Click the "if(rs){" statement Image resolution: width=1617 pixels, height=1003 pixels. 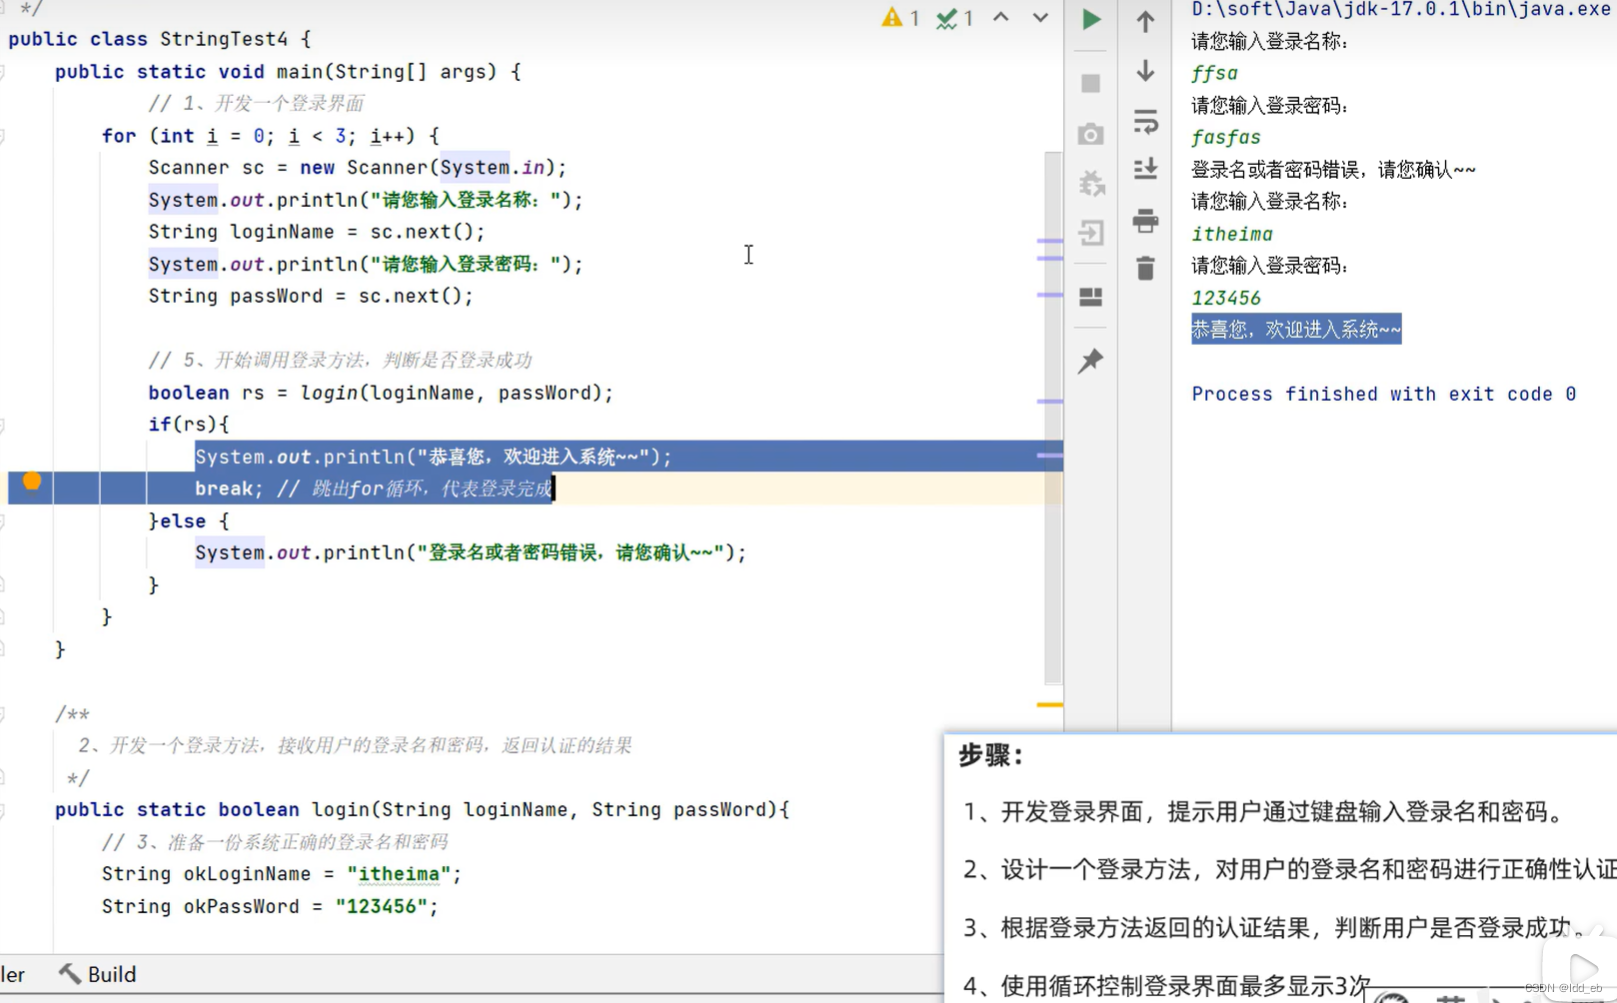(188, 424)
